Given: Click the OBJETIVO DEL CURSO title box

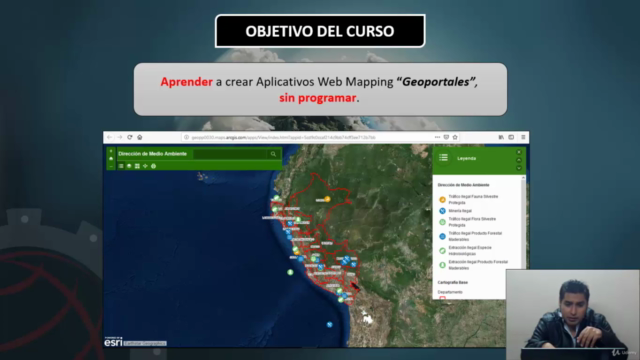Looking at the screenshot, I should (320, 31).
